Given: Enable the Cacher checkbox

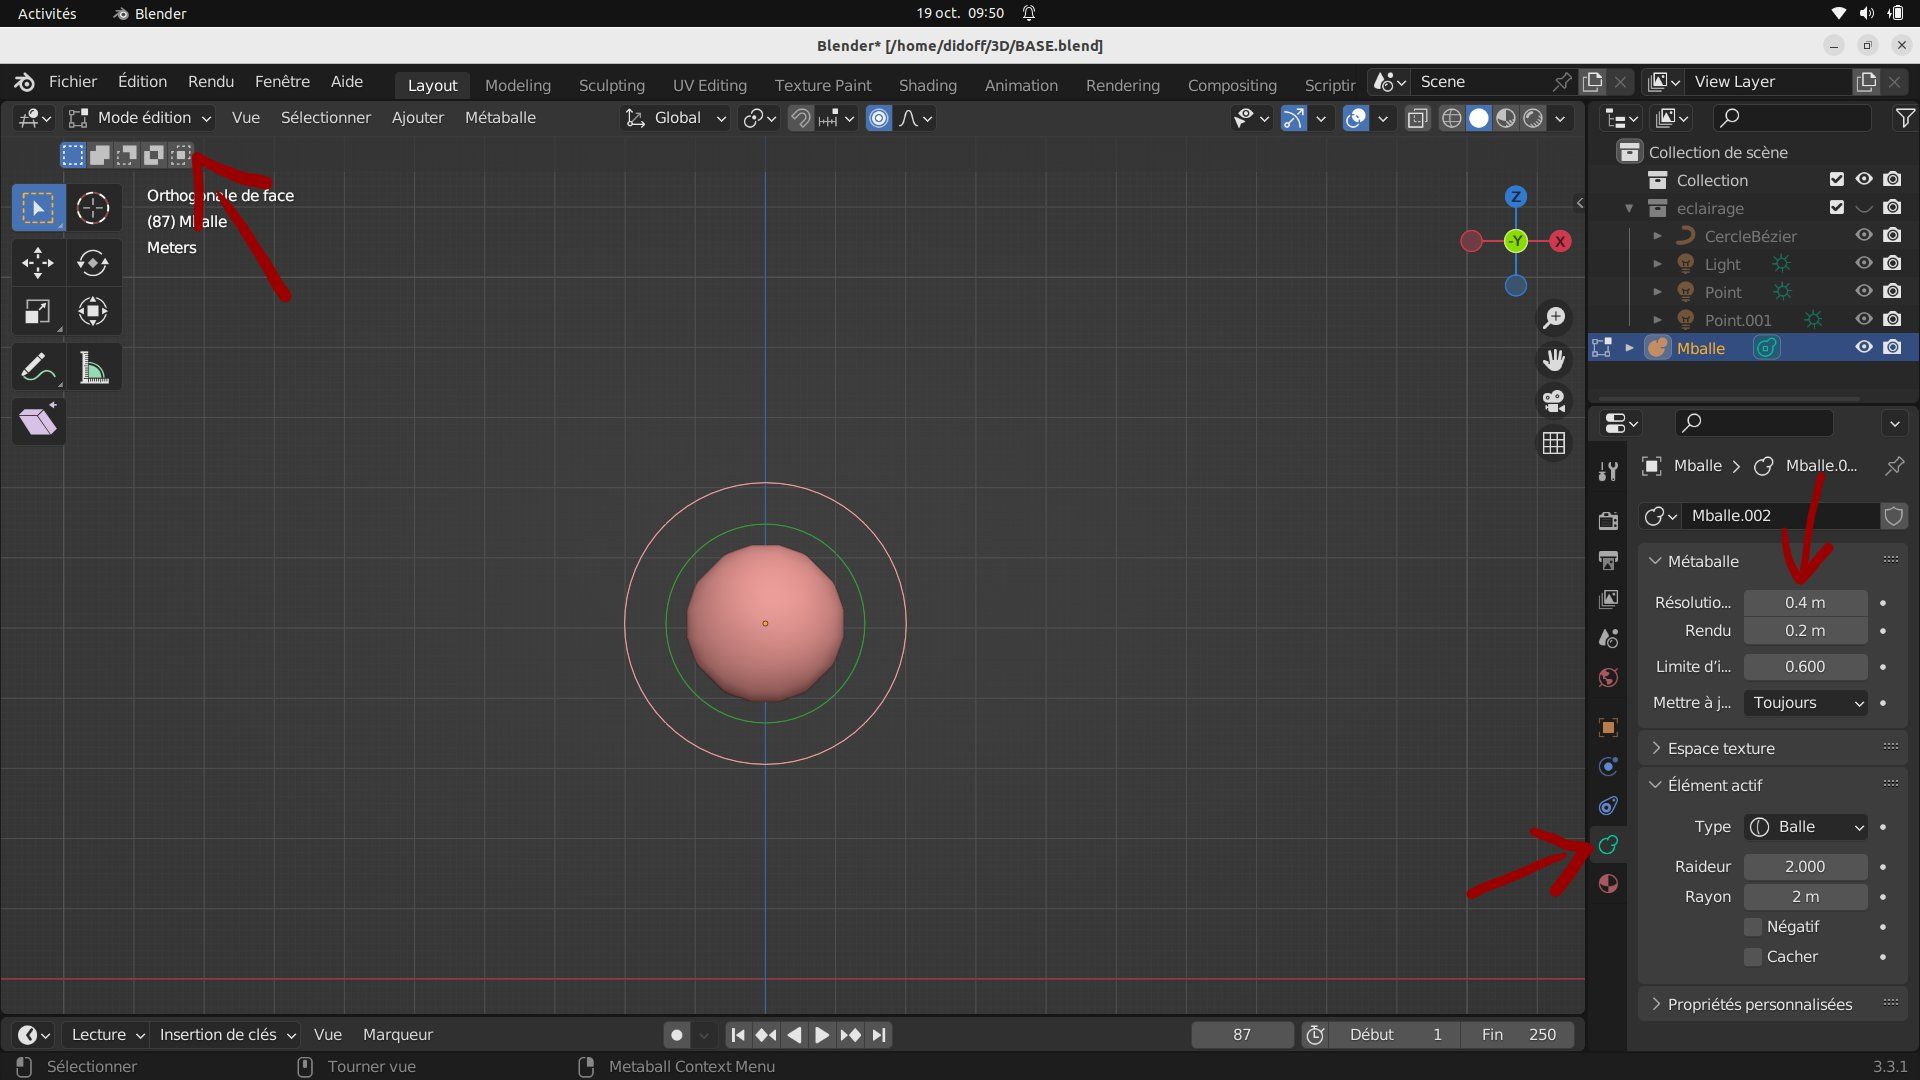Looking at the screenshot, I should 1753,957.
